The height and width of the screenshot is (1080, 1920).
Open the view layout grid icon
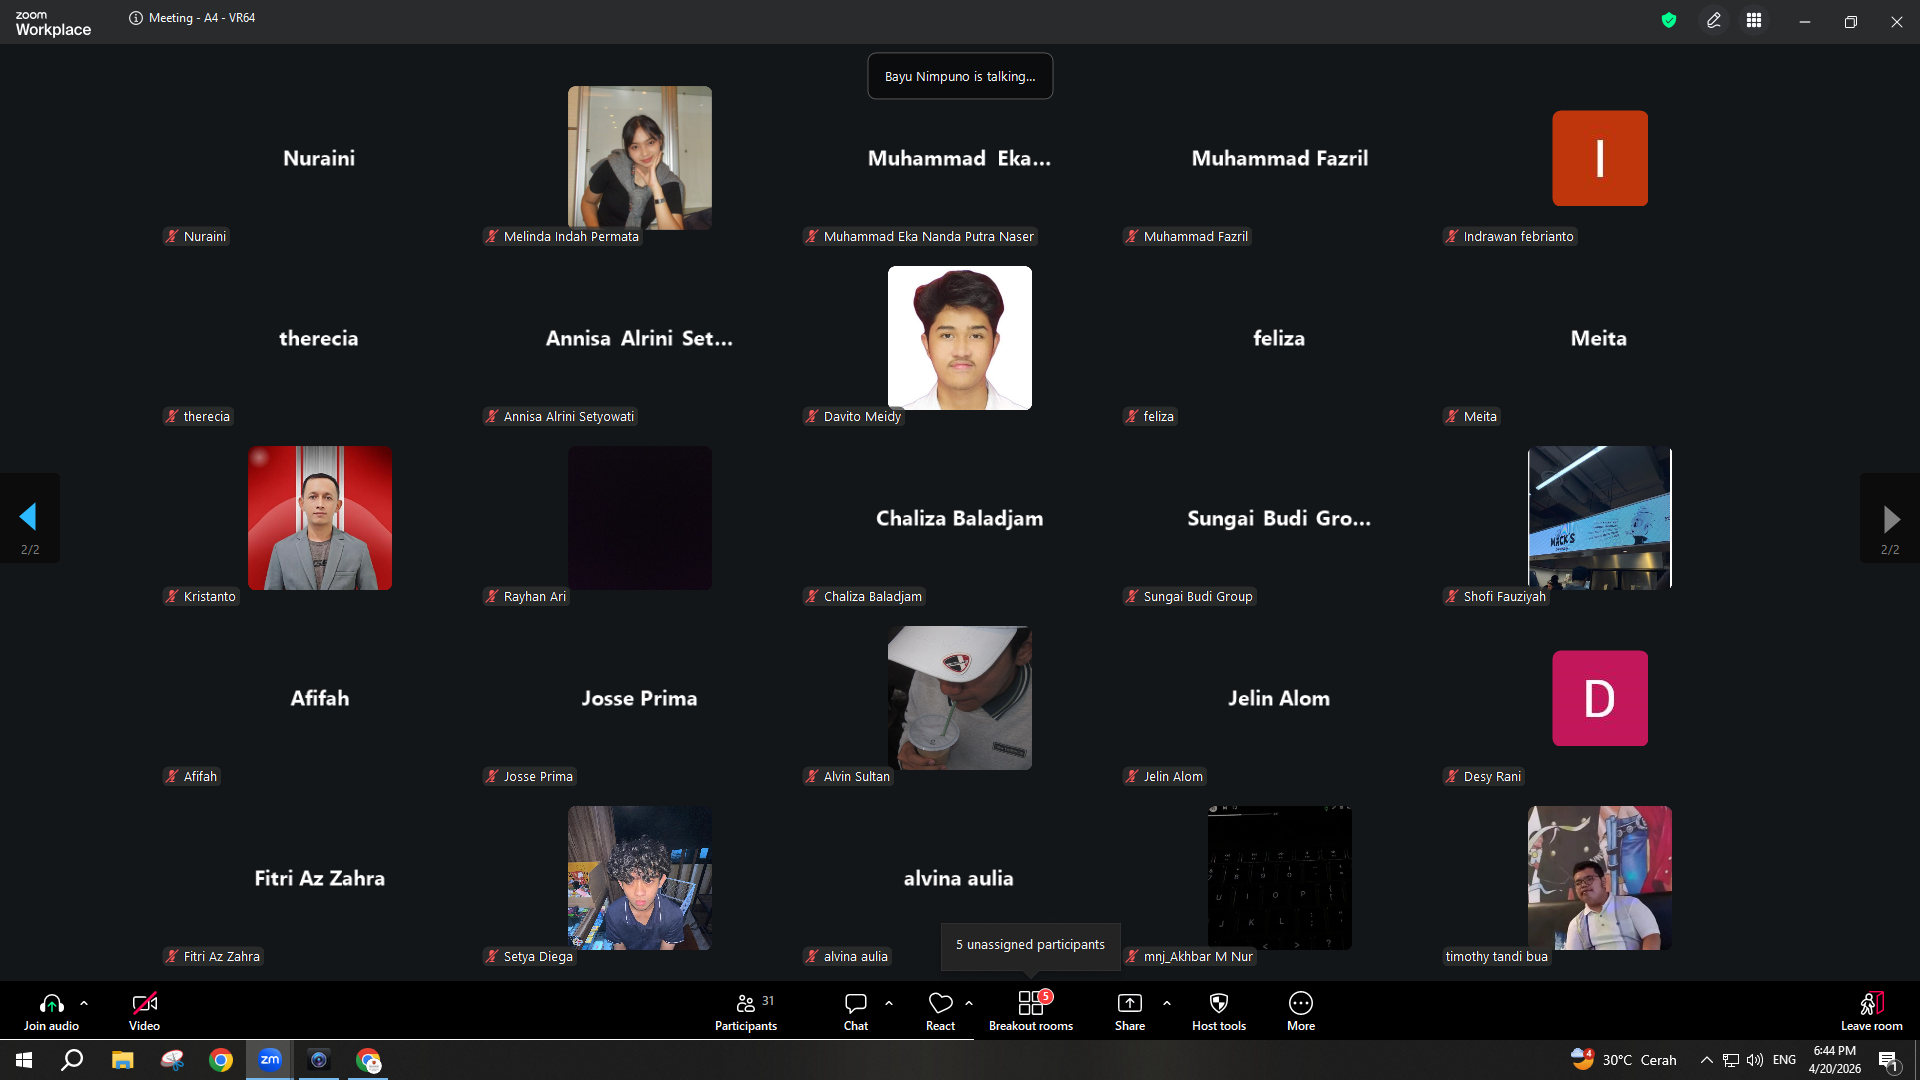point(1754,20)
